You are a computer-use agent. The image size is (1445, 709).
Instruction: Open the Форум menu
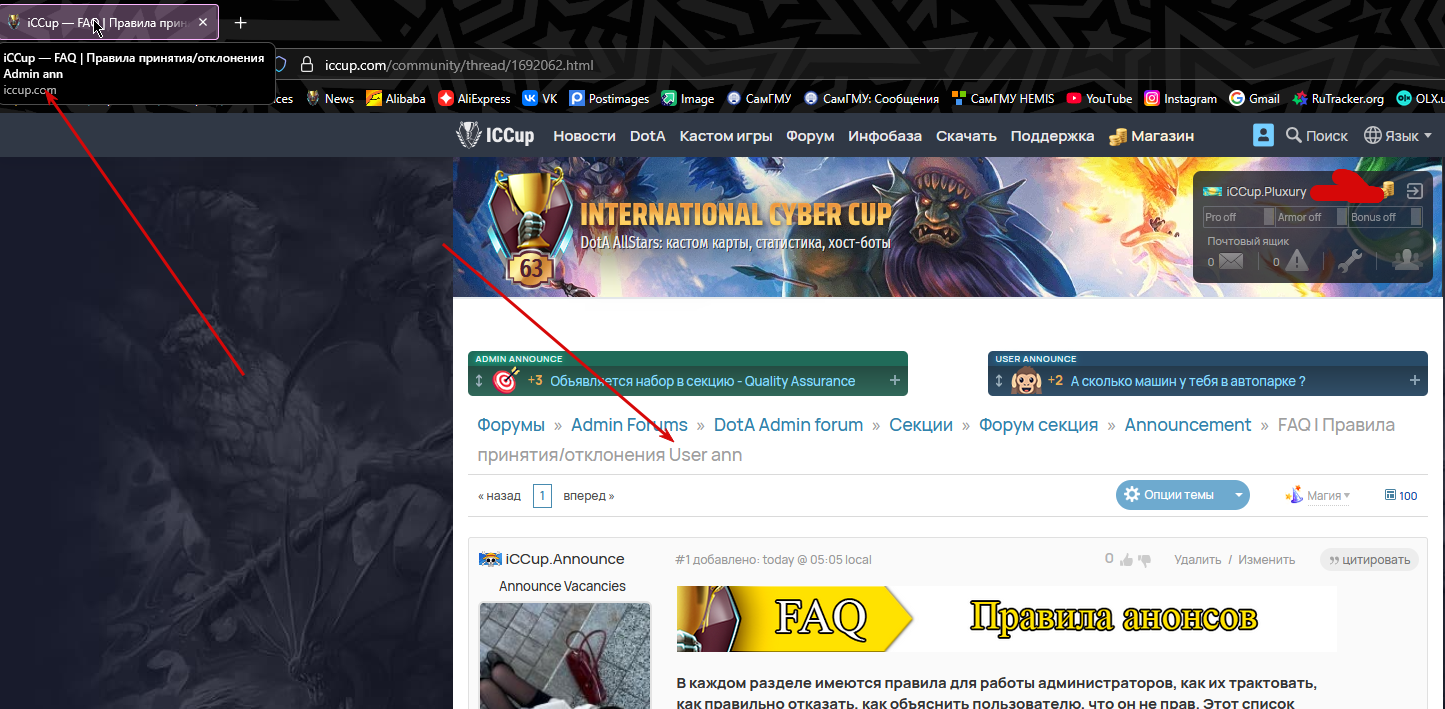(x=810, y=136)
